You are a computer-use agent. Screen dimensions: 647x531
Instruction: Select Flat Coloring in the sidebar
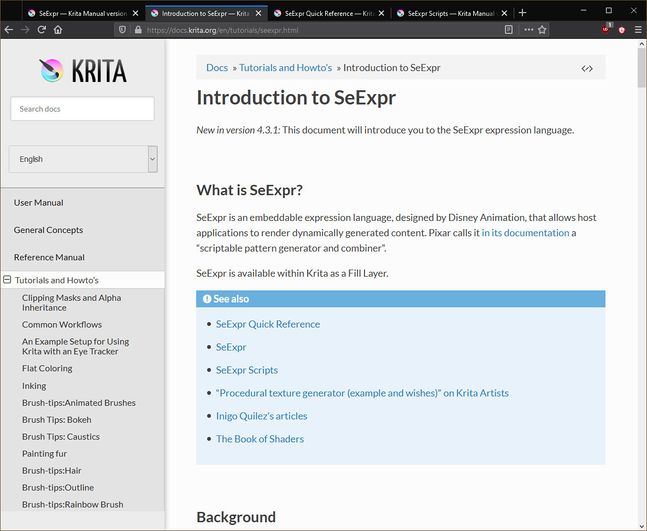point(47,368)
